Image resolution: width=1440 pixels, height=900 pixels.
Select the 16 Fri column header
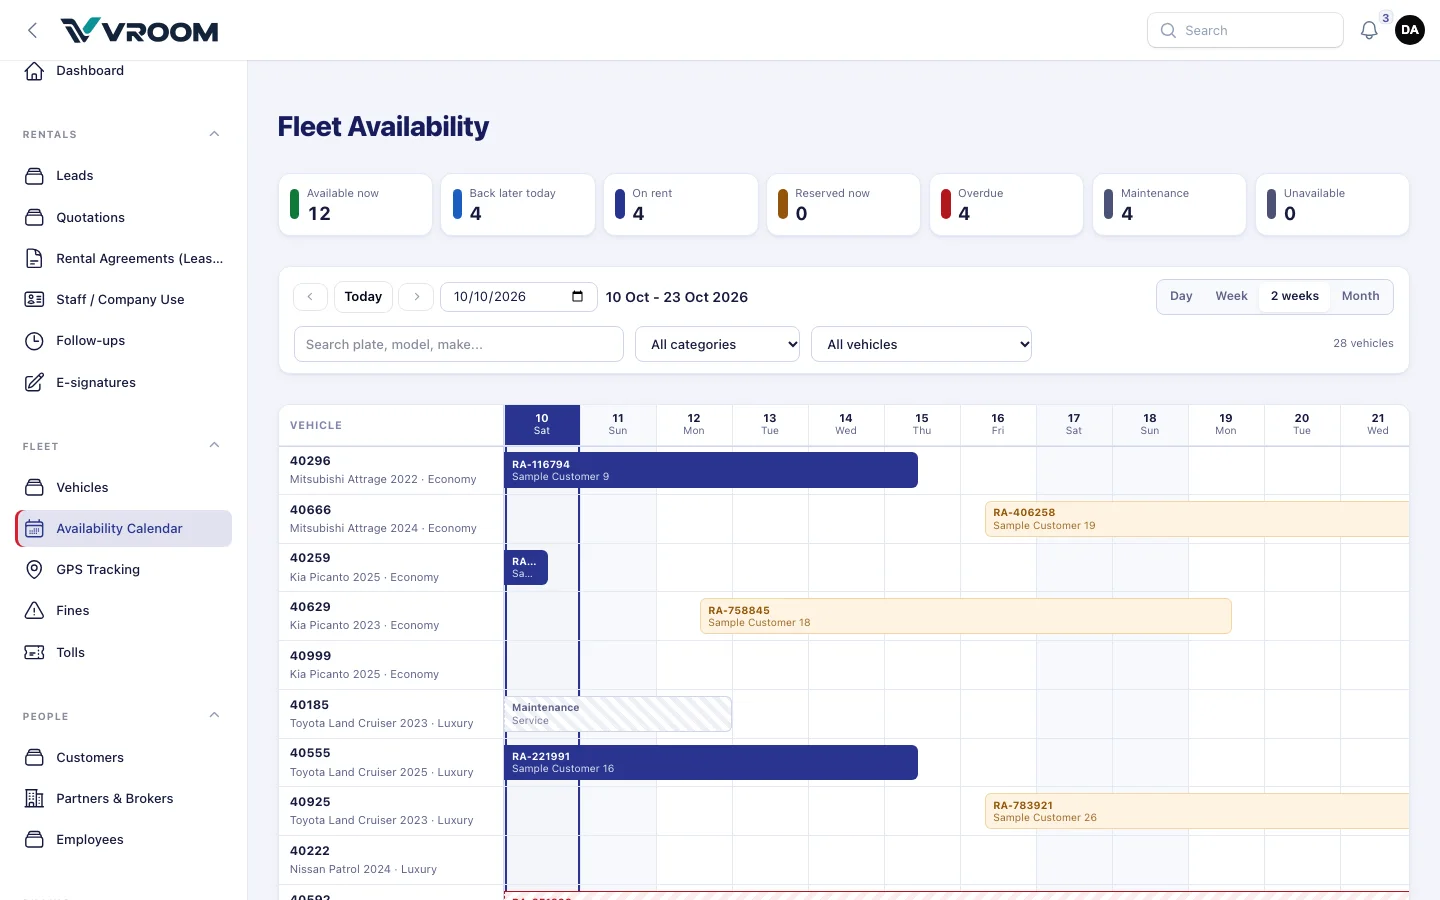coord(998,425)
